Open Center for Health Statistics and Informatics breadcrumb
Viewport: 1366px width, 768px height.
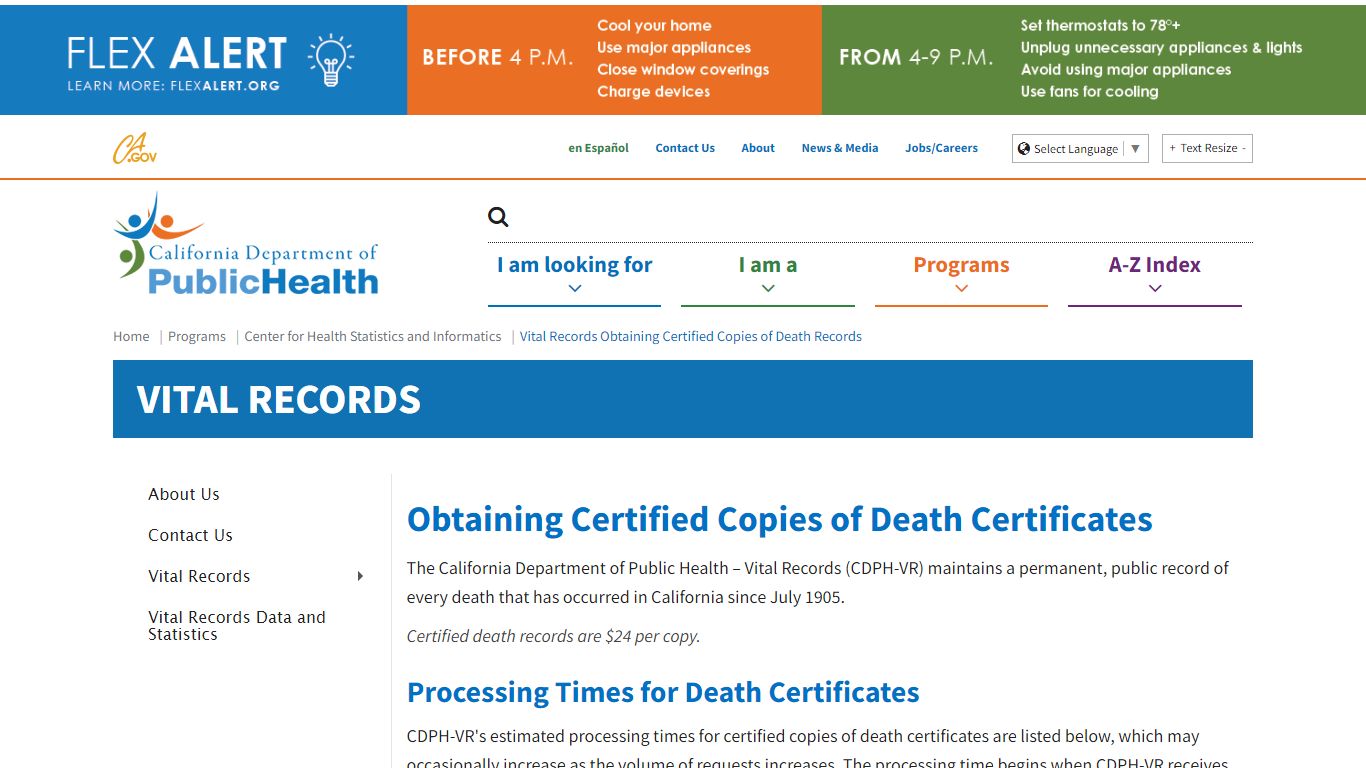(373, 336)
